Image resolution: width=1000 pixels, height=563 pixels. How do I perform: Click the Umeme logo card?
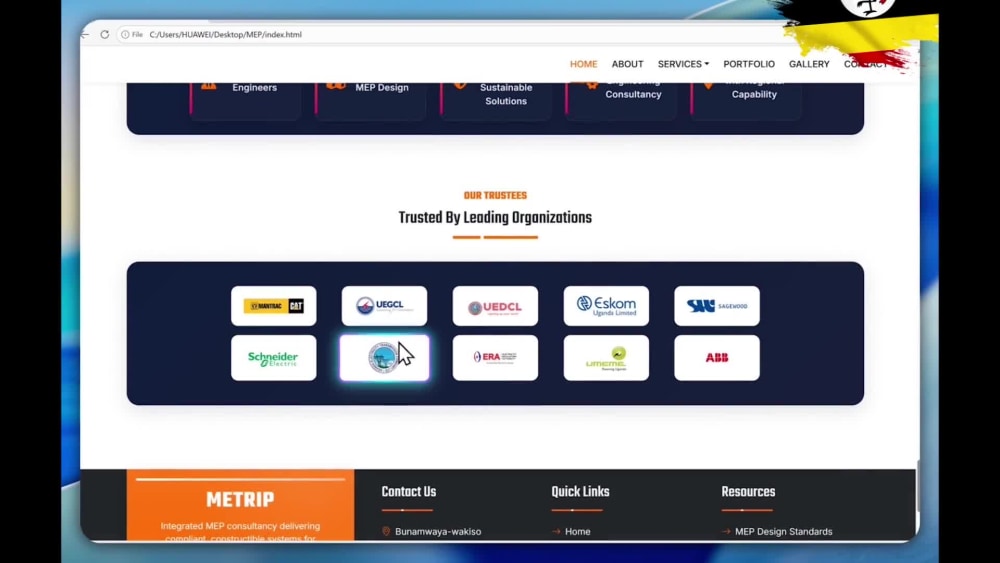(x=607, y=358)
